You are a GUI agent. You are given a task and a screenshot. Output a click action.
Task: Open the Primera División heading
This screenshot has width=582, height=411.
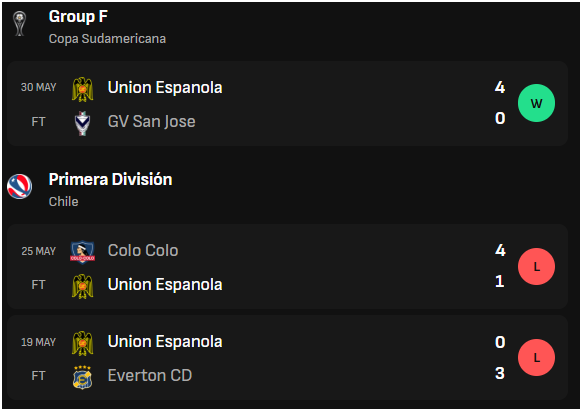click(x=111, y=179)
